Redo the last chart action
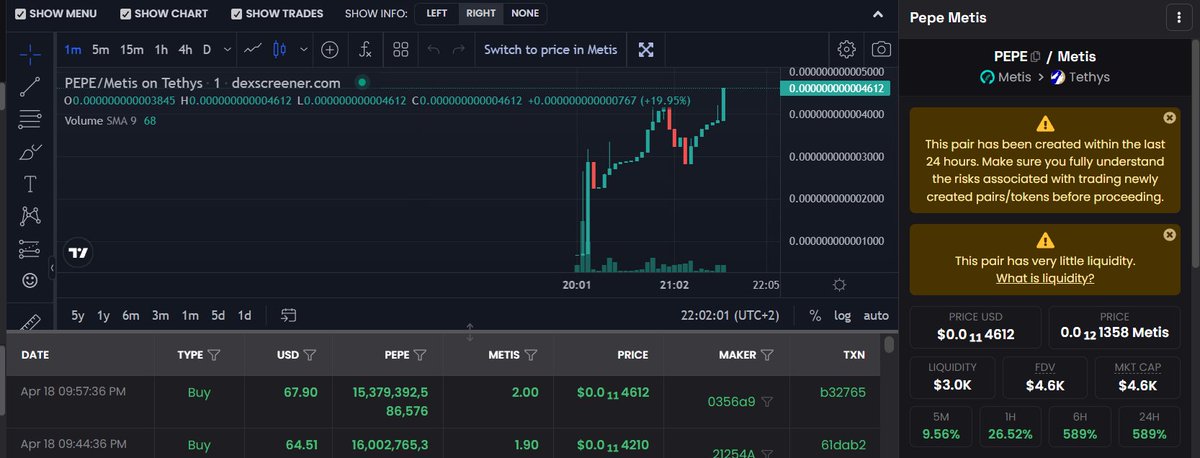The width and height of the screenshot is (1200, 458). coord(459,49)
